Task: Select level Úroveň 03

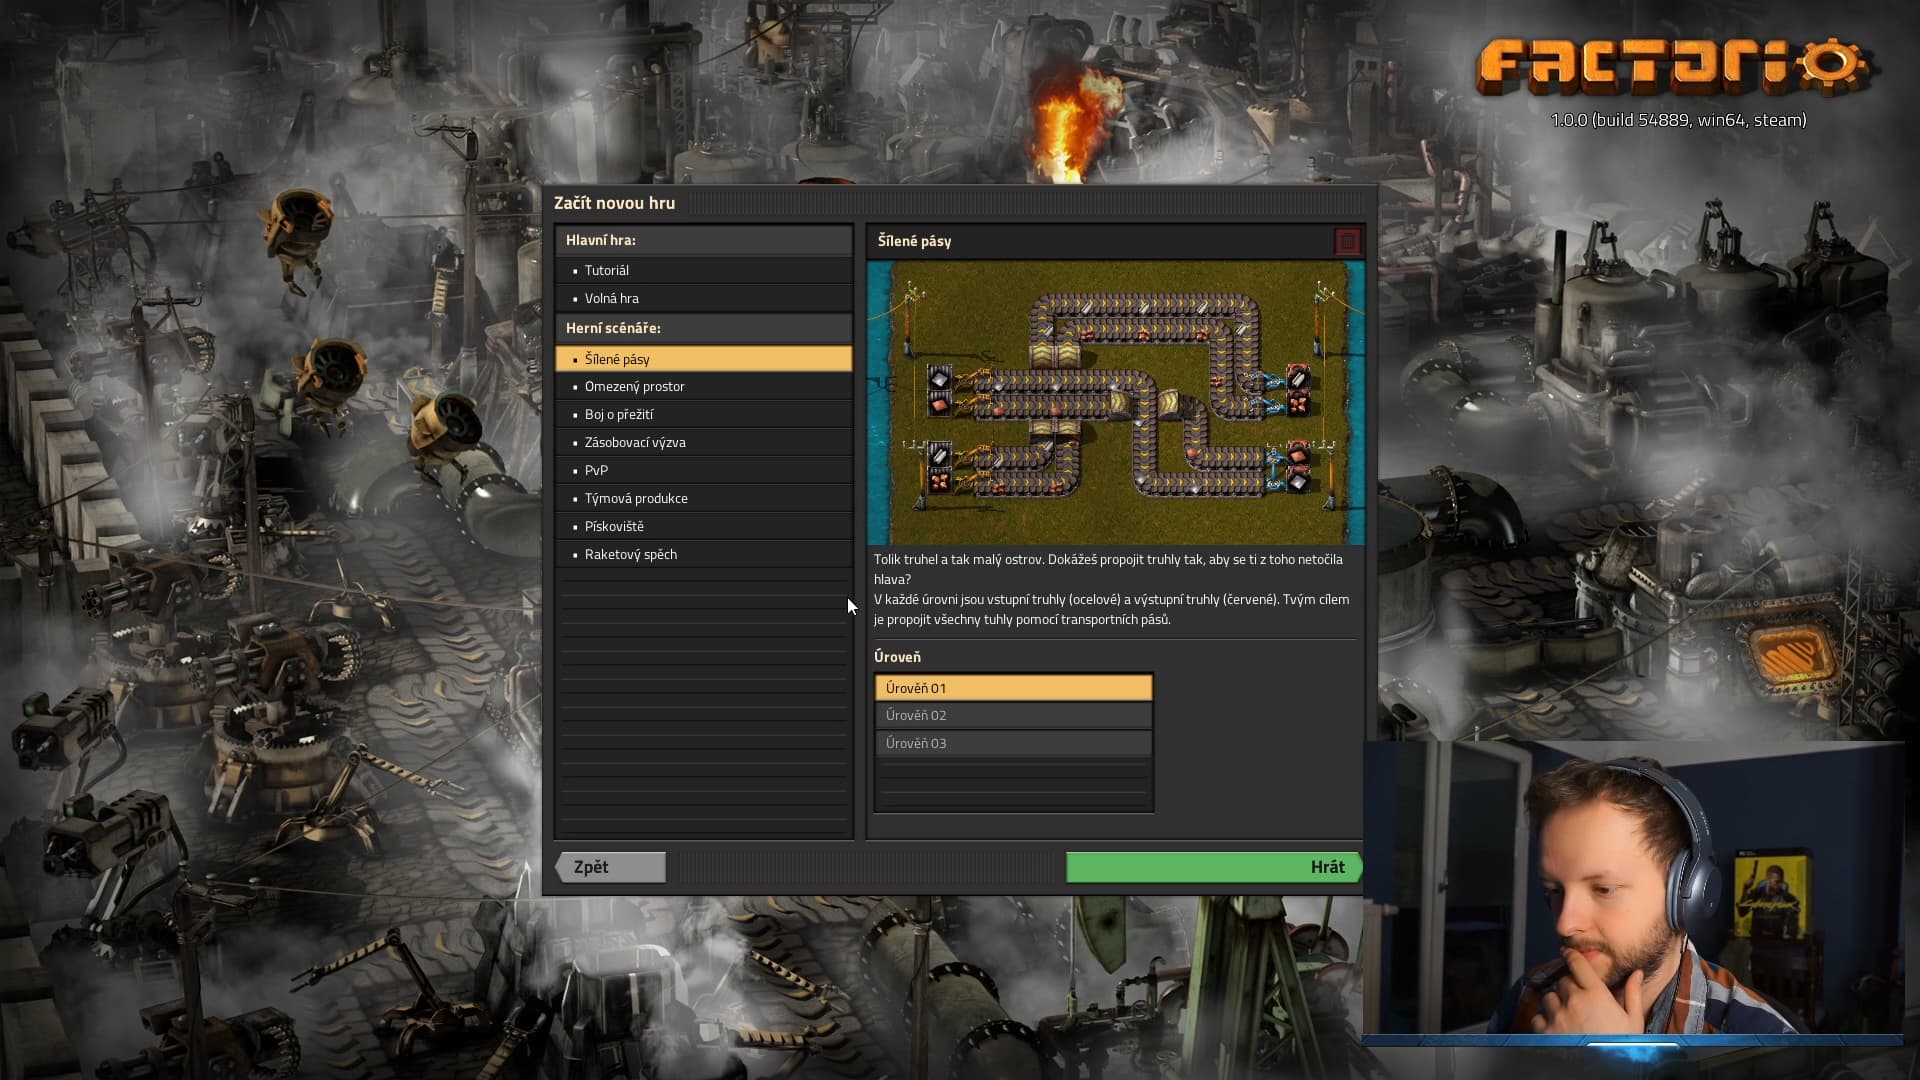Action: (1014, 743)
